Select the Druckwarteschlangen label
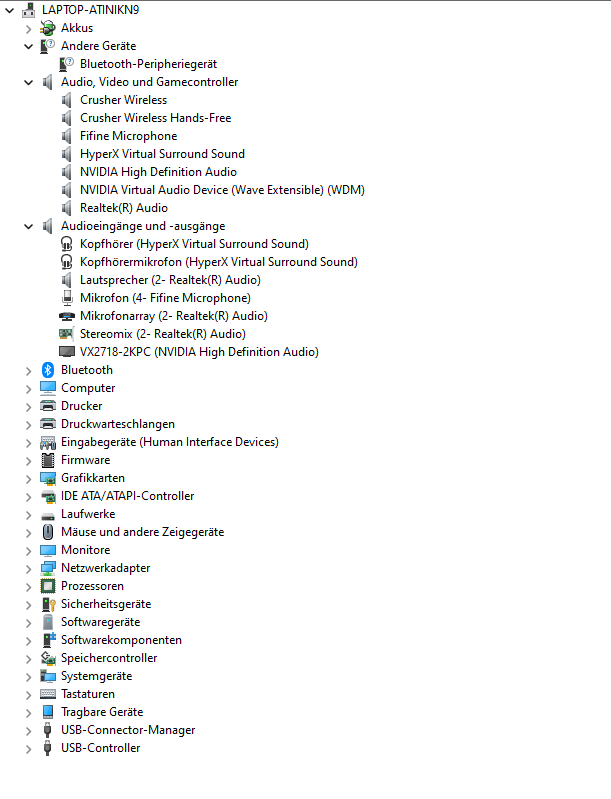The height and width of the screenshot is (799, 611). click(x=118, y=424)
